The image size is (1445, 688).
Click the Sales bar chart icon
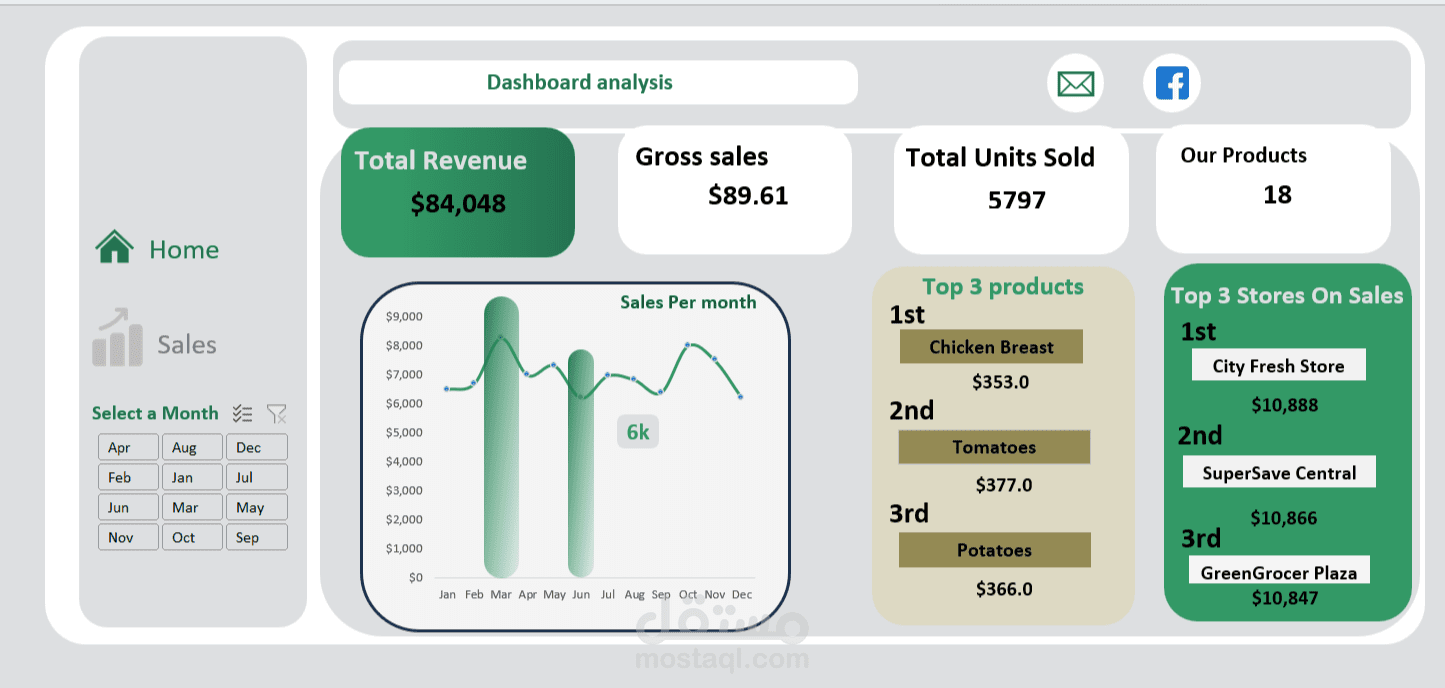[116, 337]
